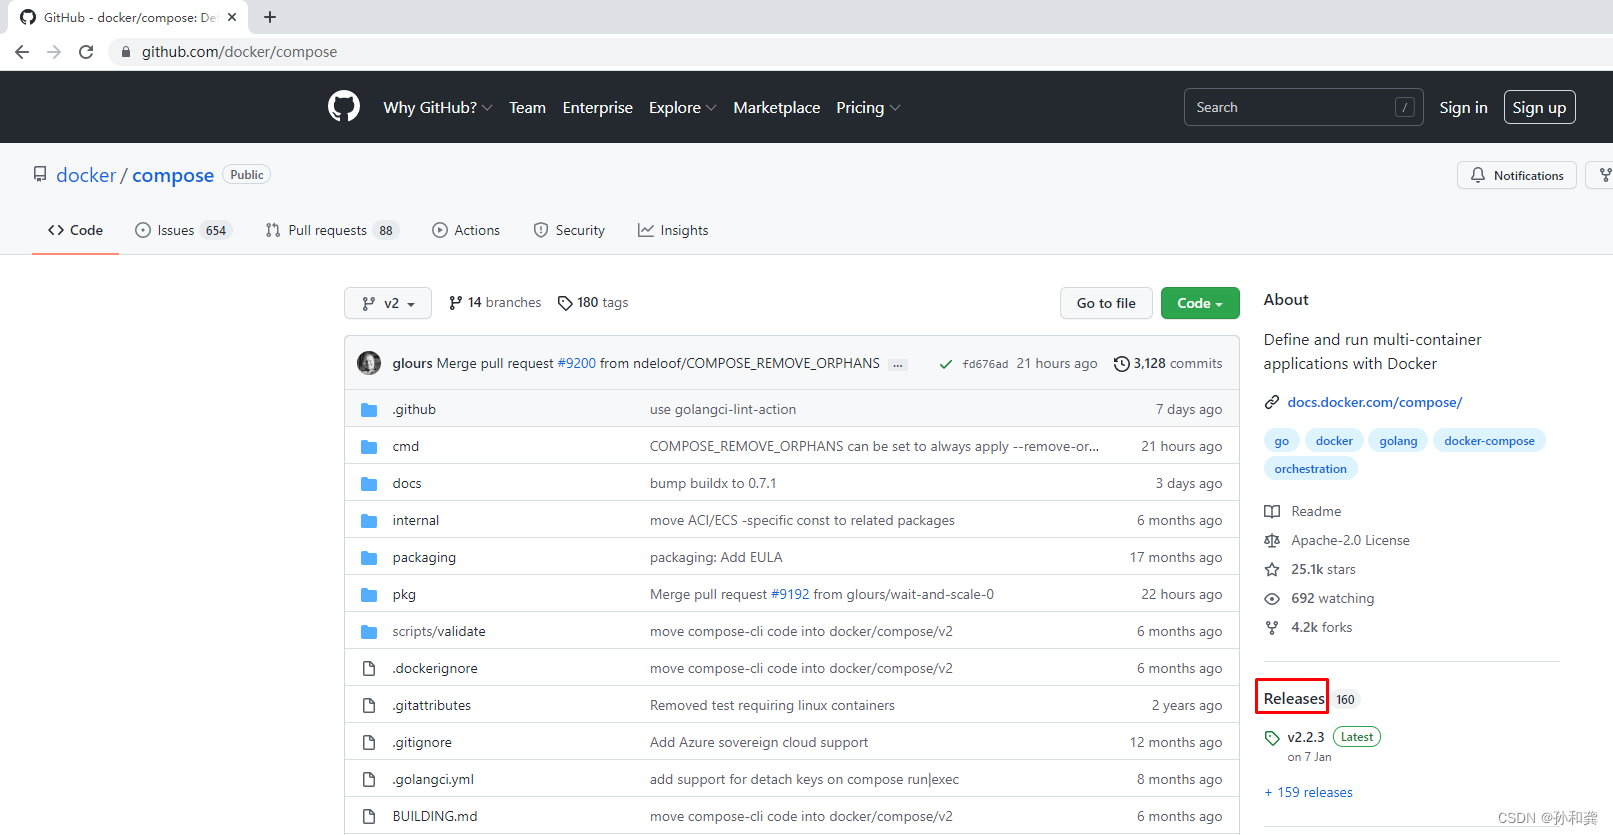Open the Apache-2.0 License link

[x=1337, y=540]
